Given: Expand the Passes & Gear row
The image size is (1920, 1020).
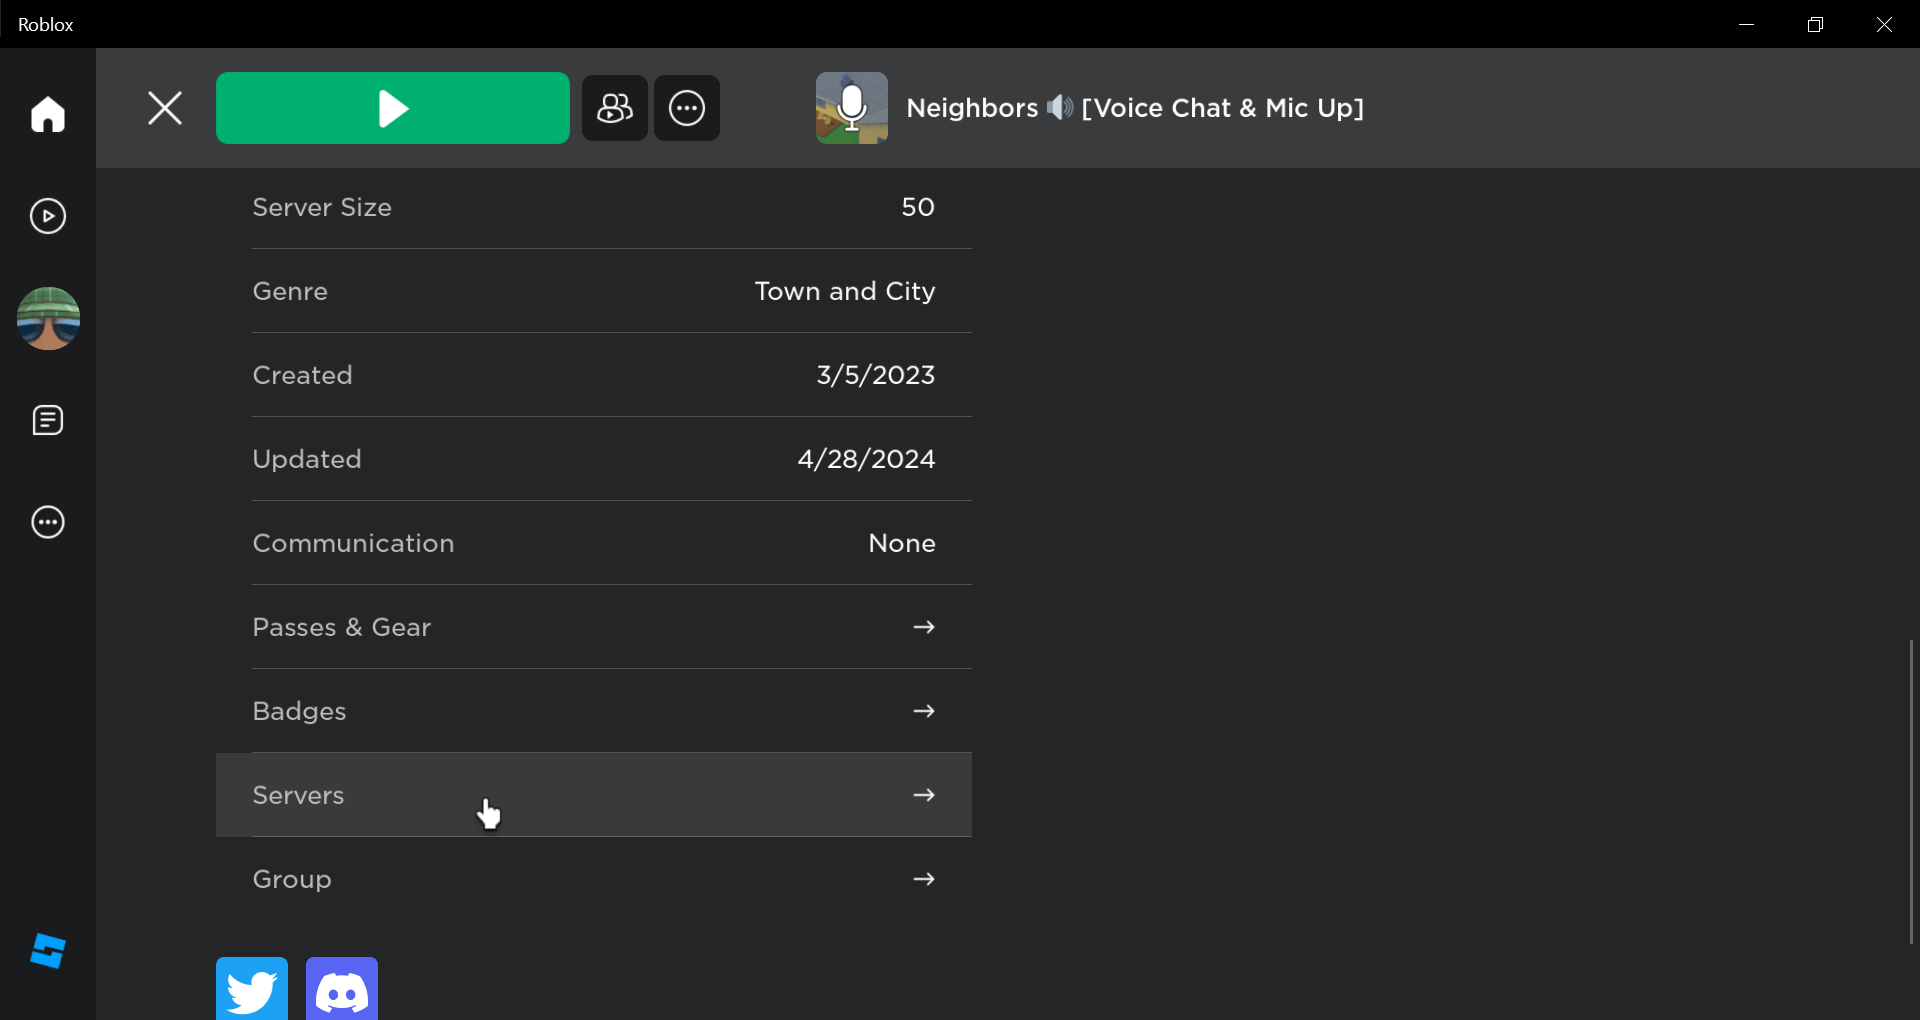Looking at the screenshot, I should point(594,627).
